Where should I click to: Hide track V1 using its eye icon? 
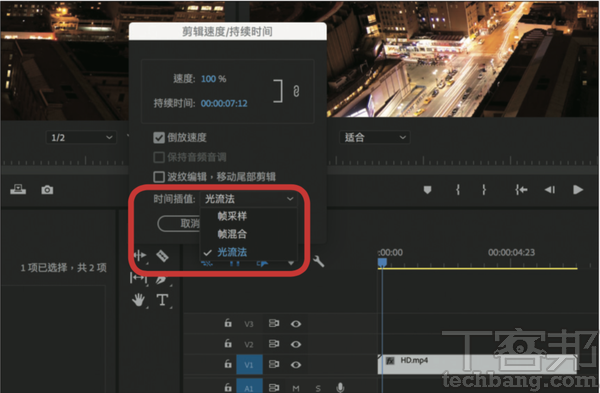pyautogui.click(x=295, y=365)
